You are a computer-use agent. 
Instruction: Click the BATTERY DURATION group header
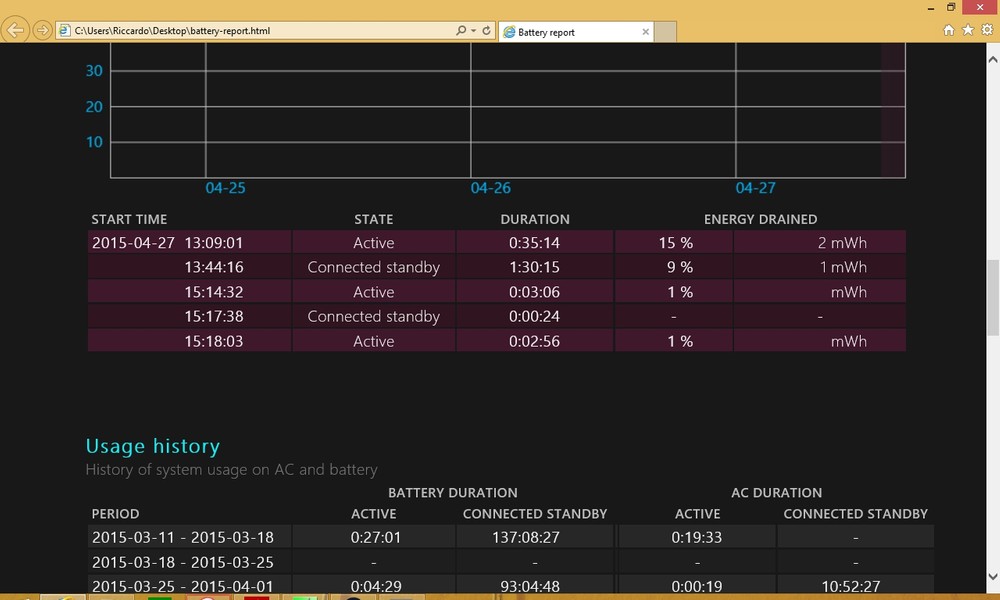453,493
